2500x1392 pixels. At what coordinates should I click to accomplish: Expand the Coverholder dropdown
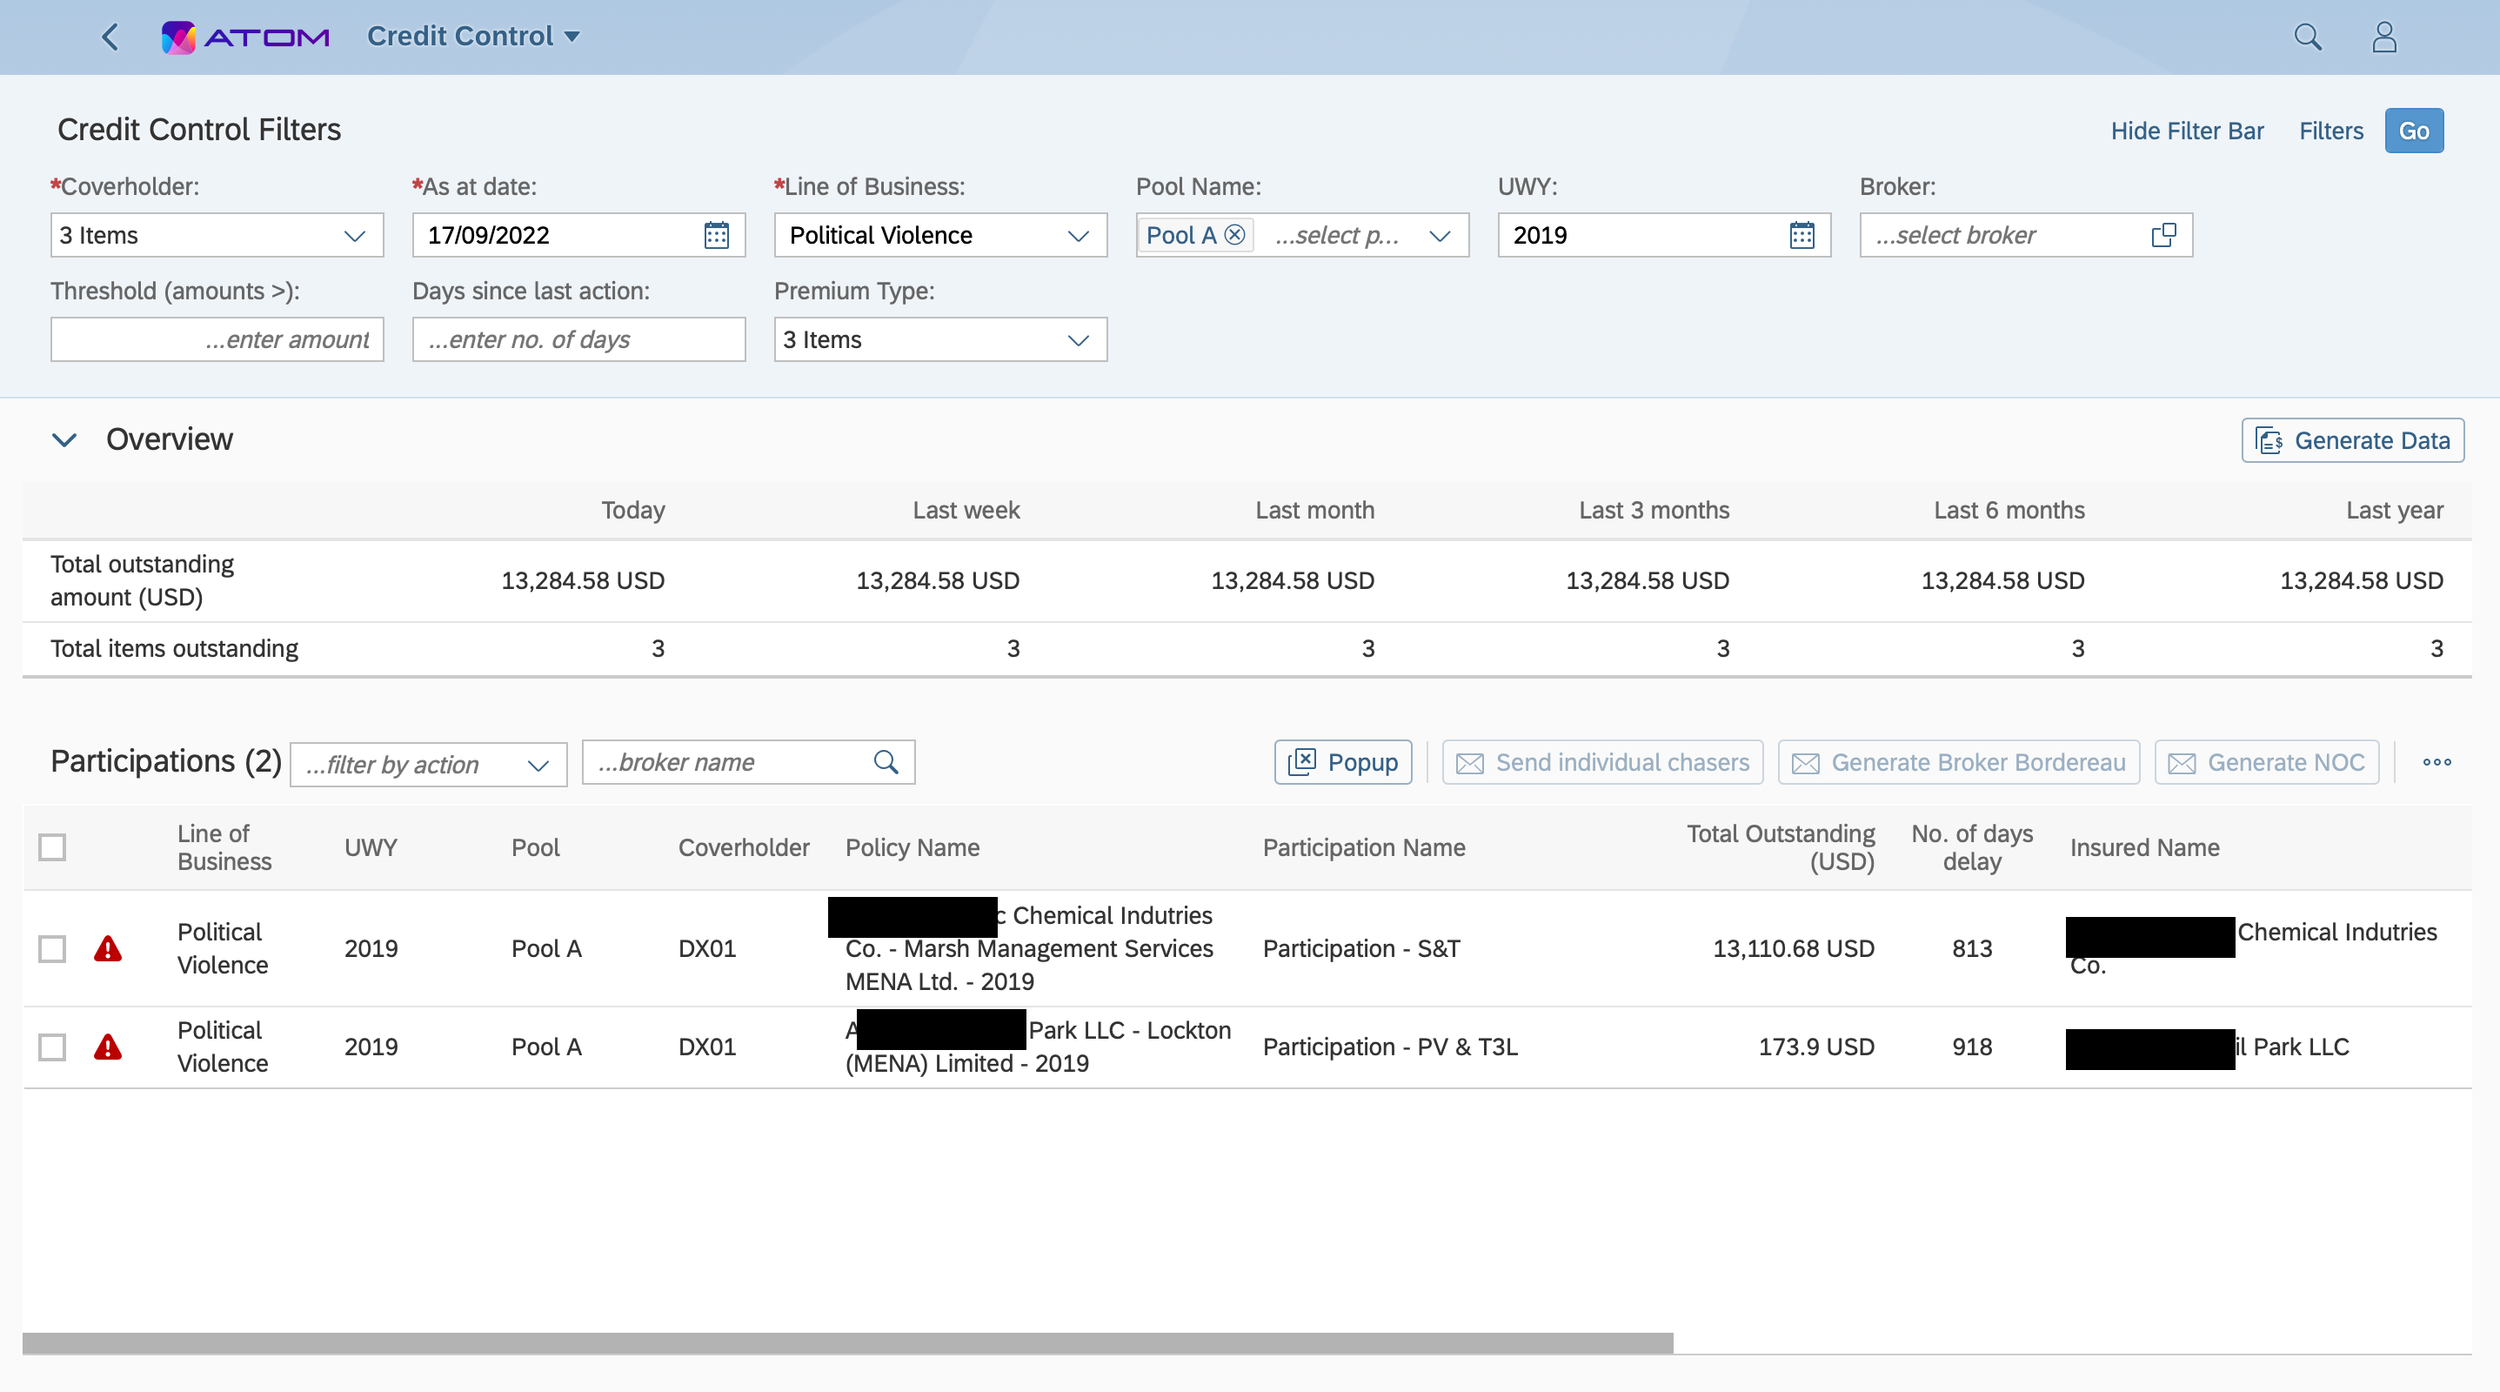click(x=354, y=236)
